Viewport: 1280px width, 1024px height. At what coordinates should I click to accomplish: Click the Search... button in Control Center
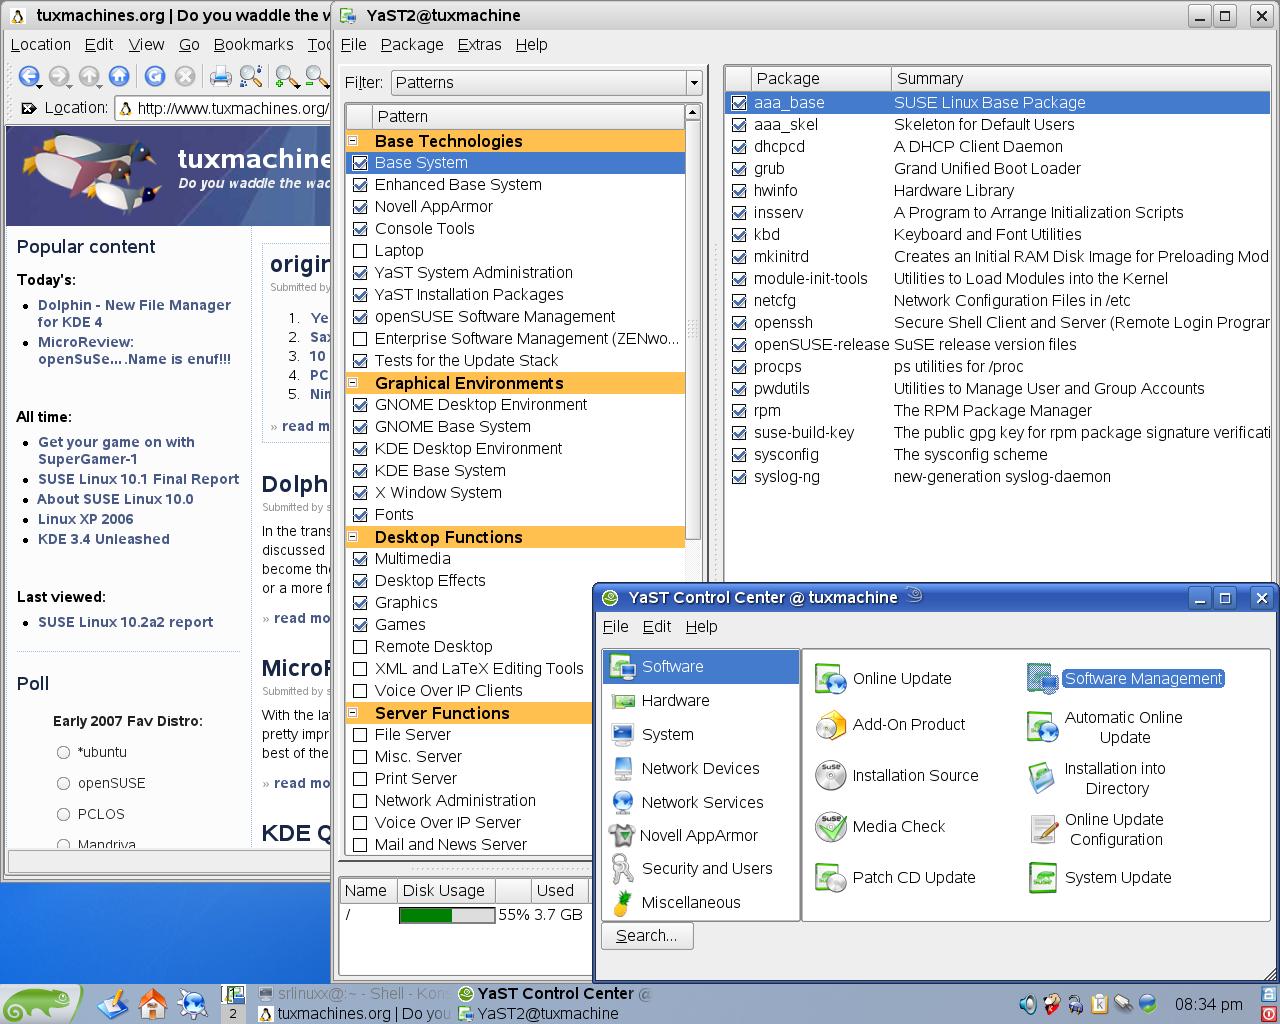pos(647,936)
